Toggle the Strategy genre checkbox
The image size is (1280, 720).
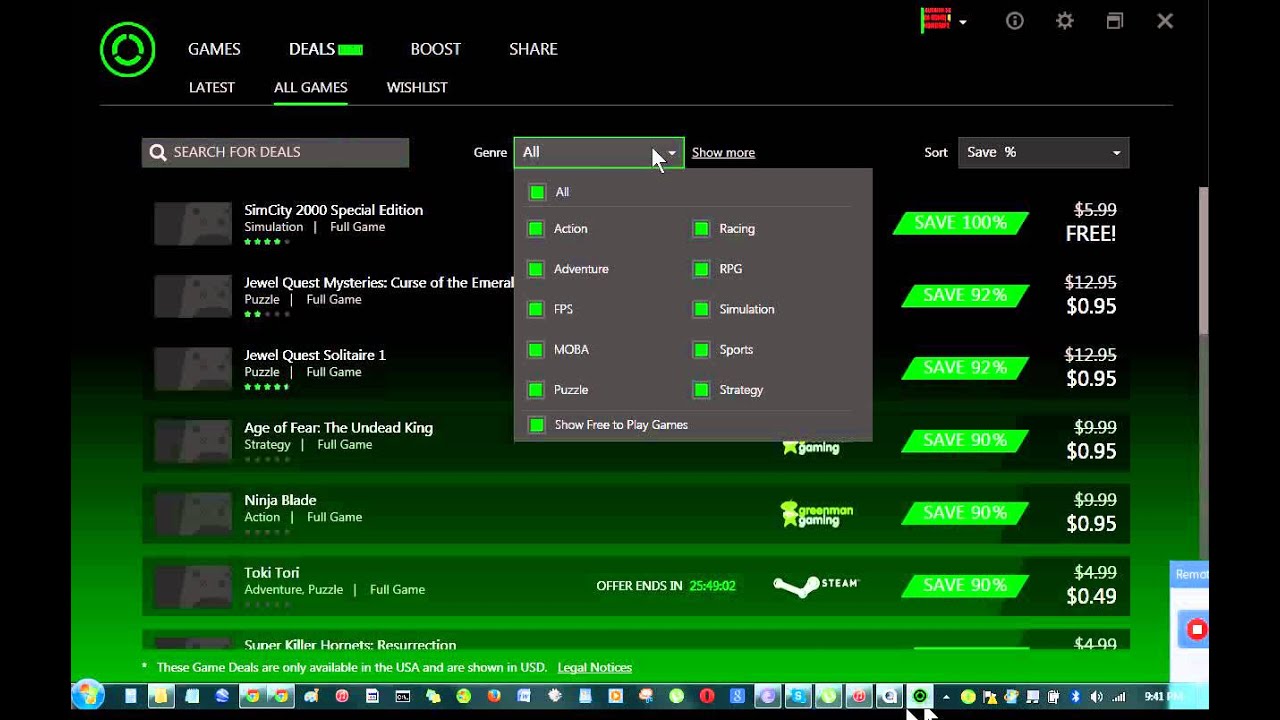tap(701, 390)
